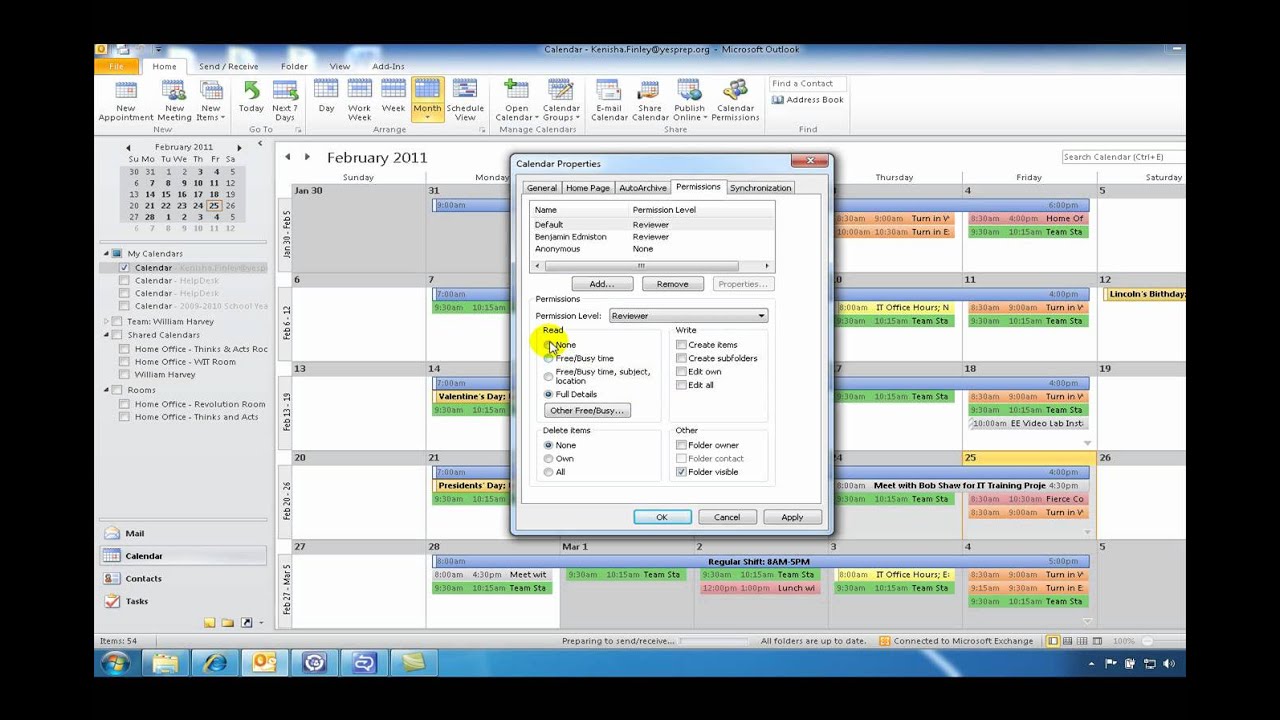Image resolution: width=1280 pixels, height=720 pixels.
Task: Open Internet Explorer from taskbar
Action: (215, 663)
